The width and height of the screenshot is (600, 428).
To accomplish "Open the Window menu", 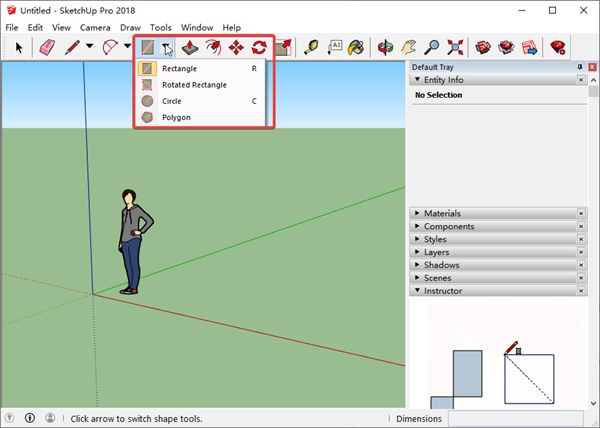I will coord(197,28).
